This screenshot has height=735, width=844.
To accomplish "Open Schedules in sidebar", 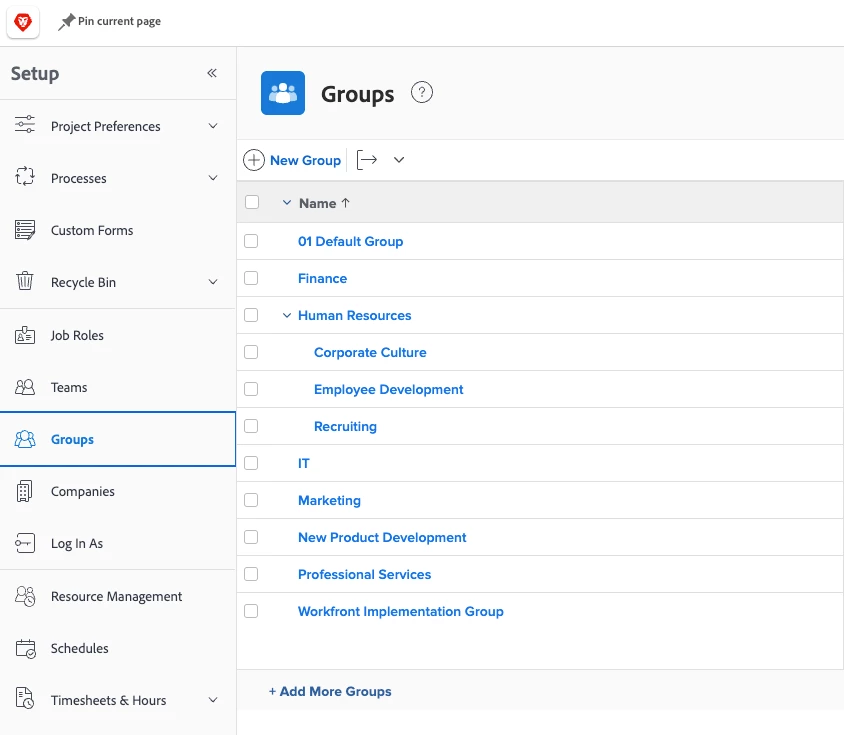I will pos(118,648).
